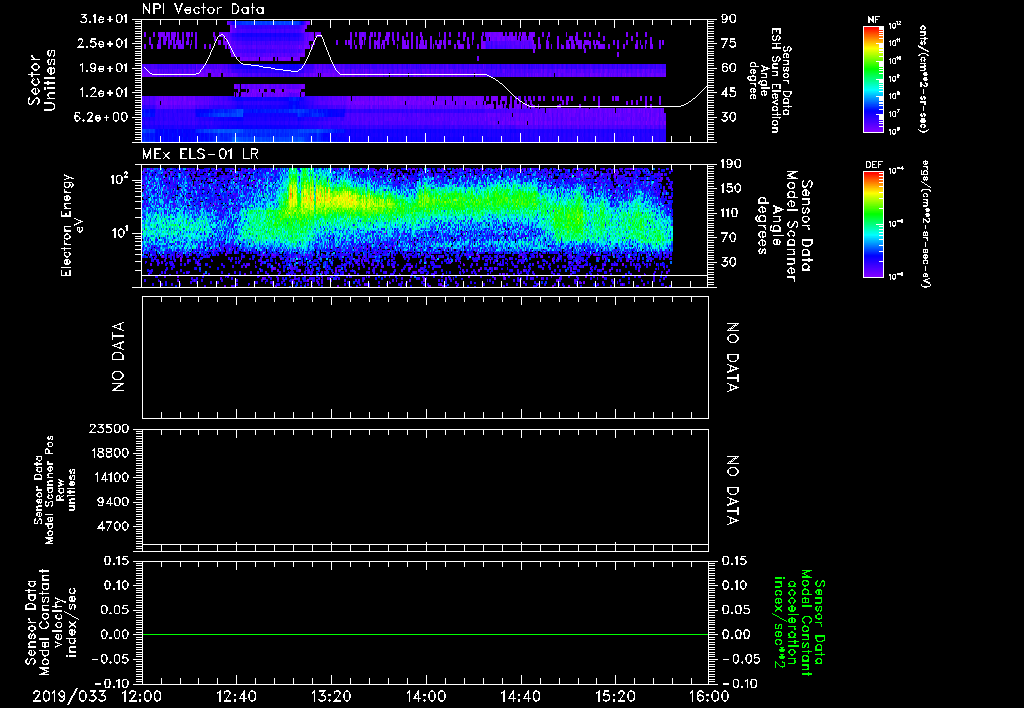Click the 16:00 time axis label
Screen dimensions: 1024x708
709,697
